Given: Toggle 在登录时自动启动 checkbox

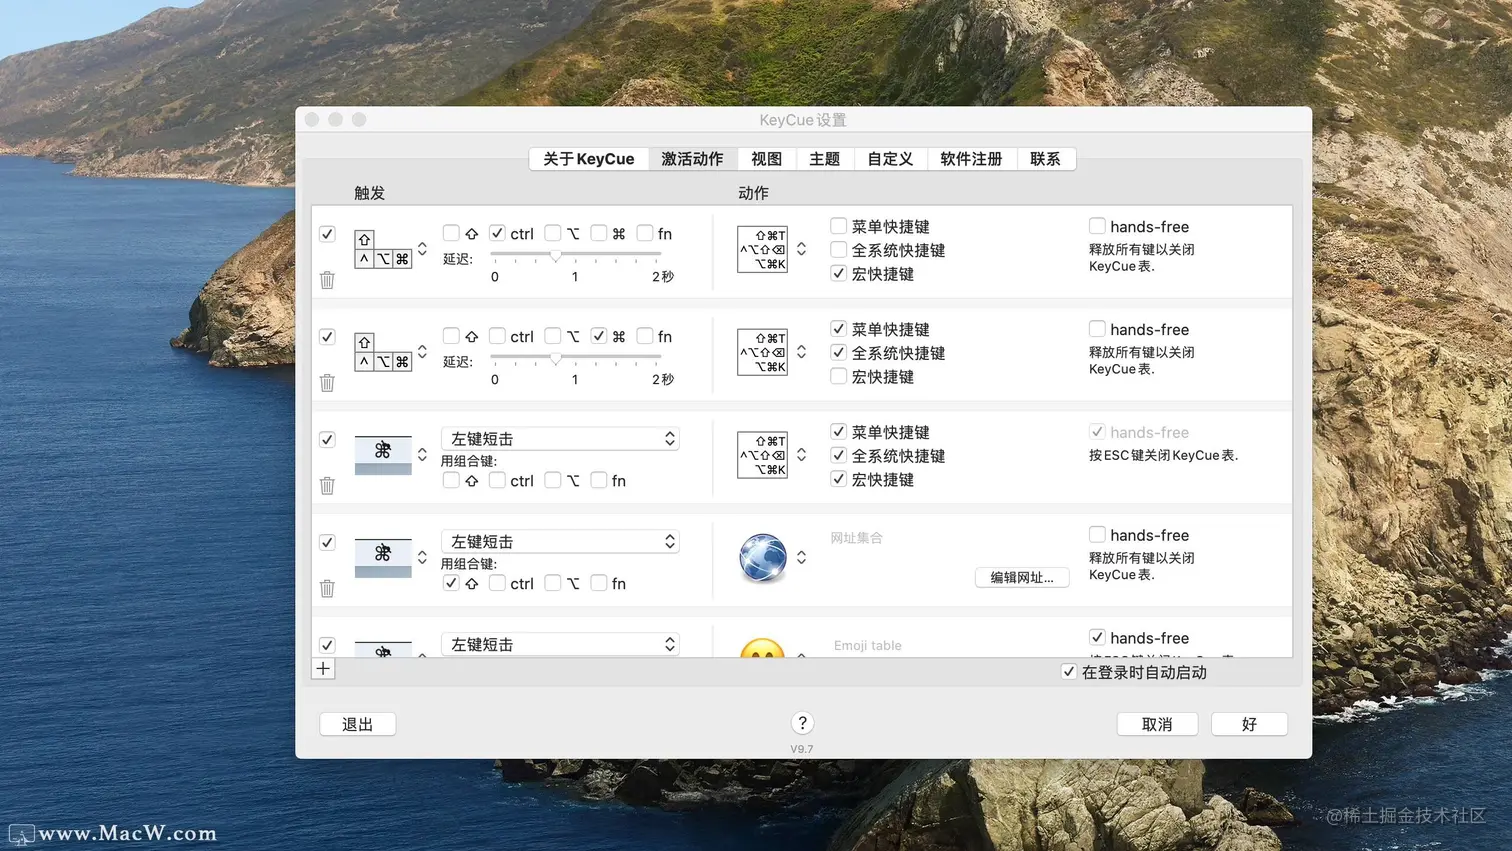Looking at the screenshot, I should pyautogui.click(x=1069, y=672).
